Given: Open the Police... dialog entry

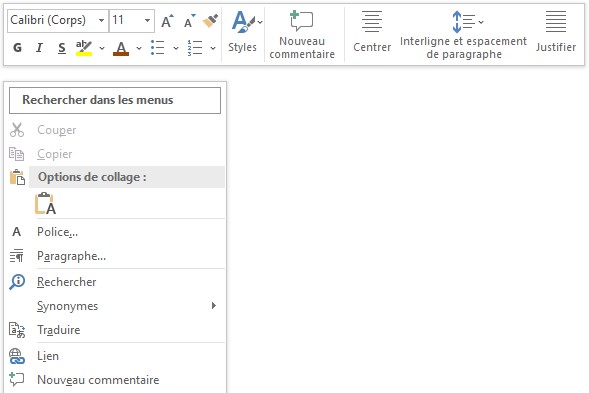Looking at the screenshot, I should coord(115,232).
